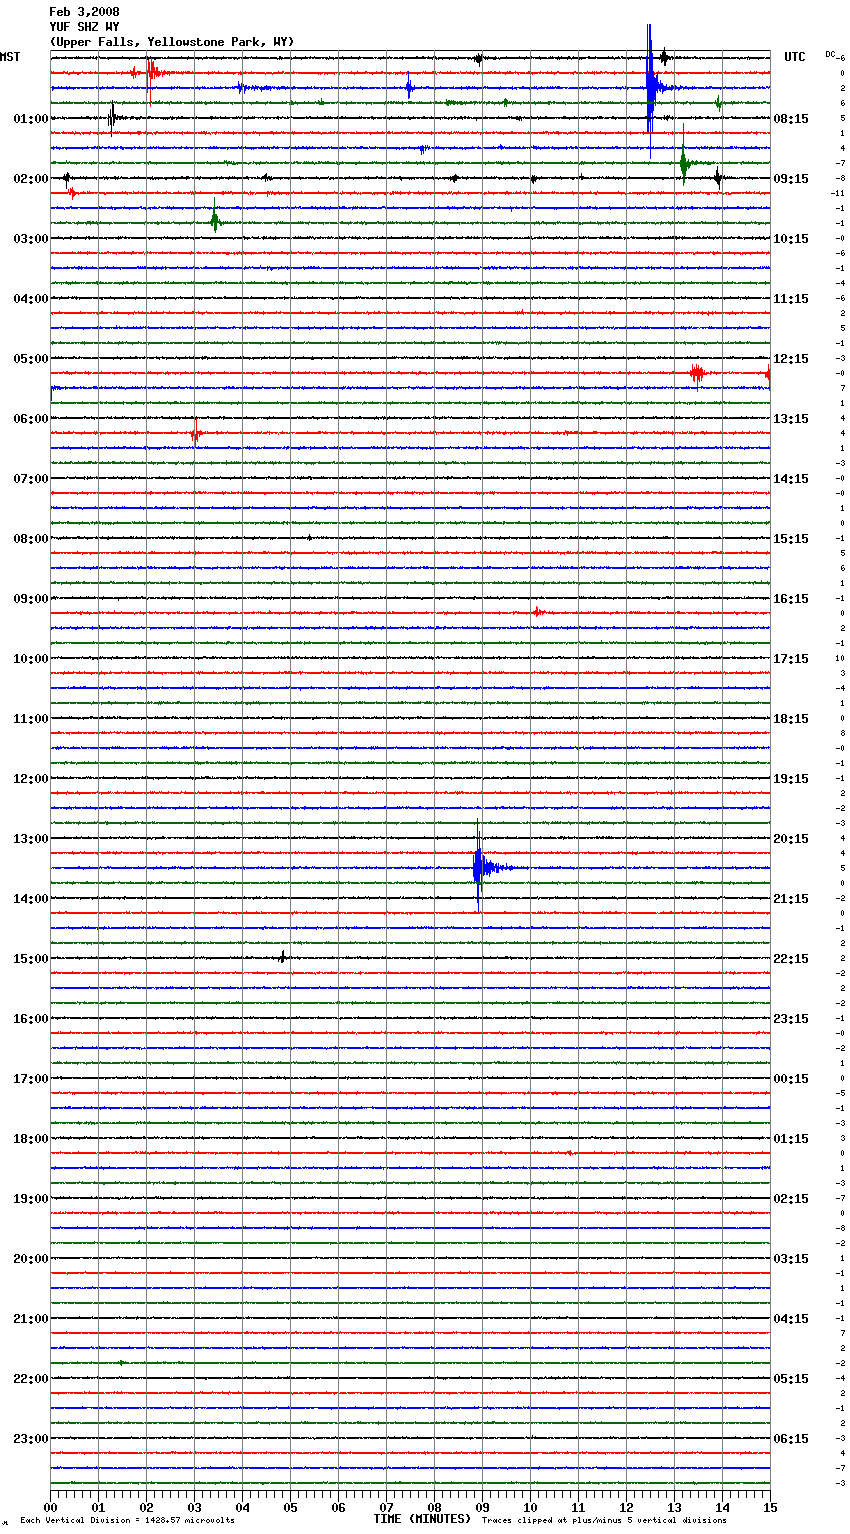Click minute 03 on the bottom axis
850x1534 pixels.
[194, 1507]
